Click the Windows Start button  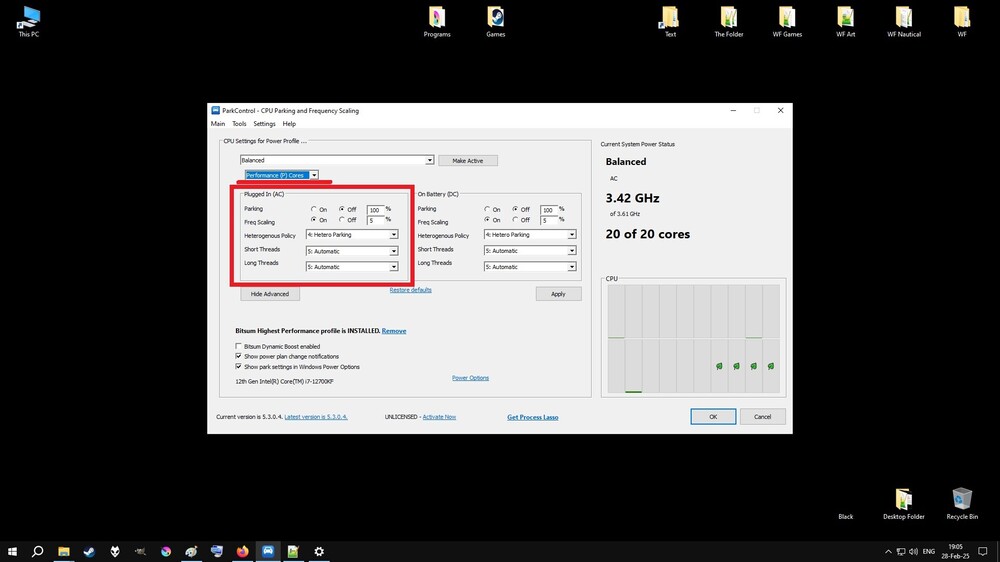(12, 551)
